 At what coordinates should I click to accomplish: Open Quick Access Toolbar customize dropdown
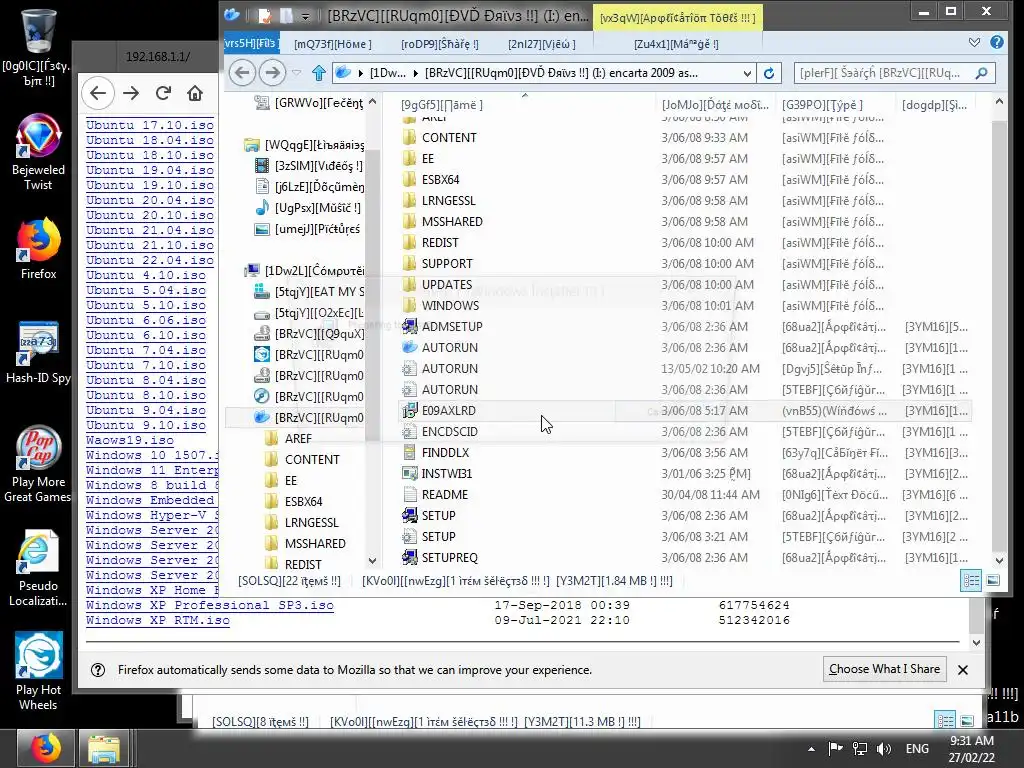(x=305, y=15)
